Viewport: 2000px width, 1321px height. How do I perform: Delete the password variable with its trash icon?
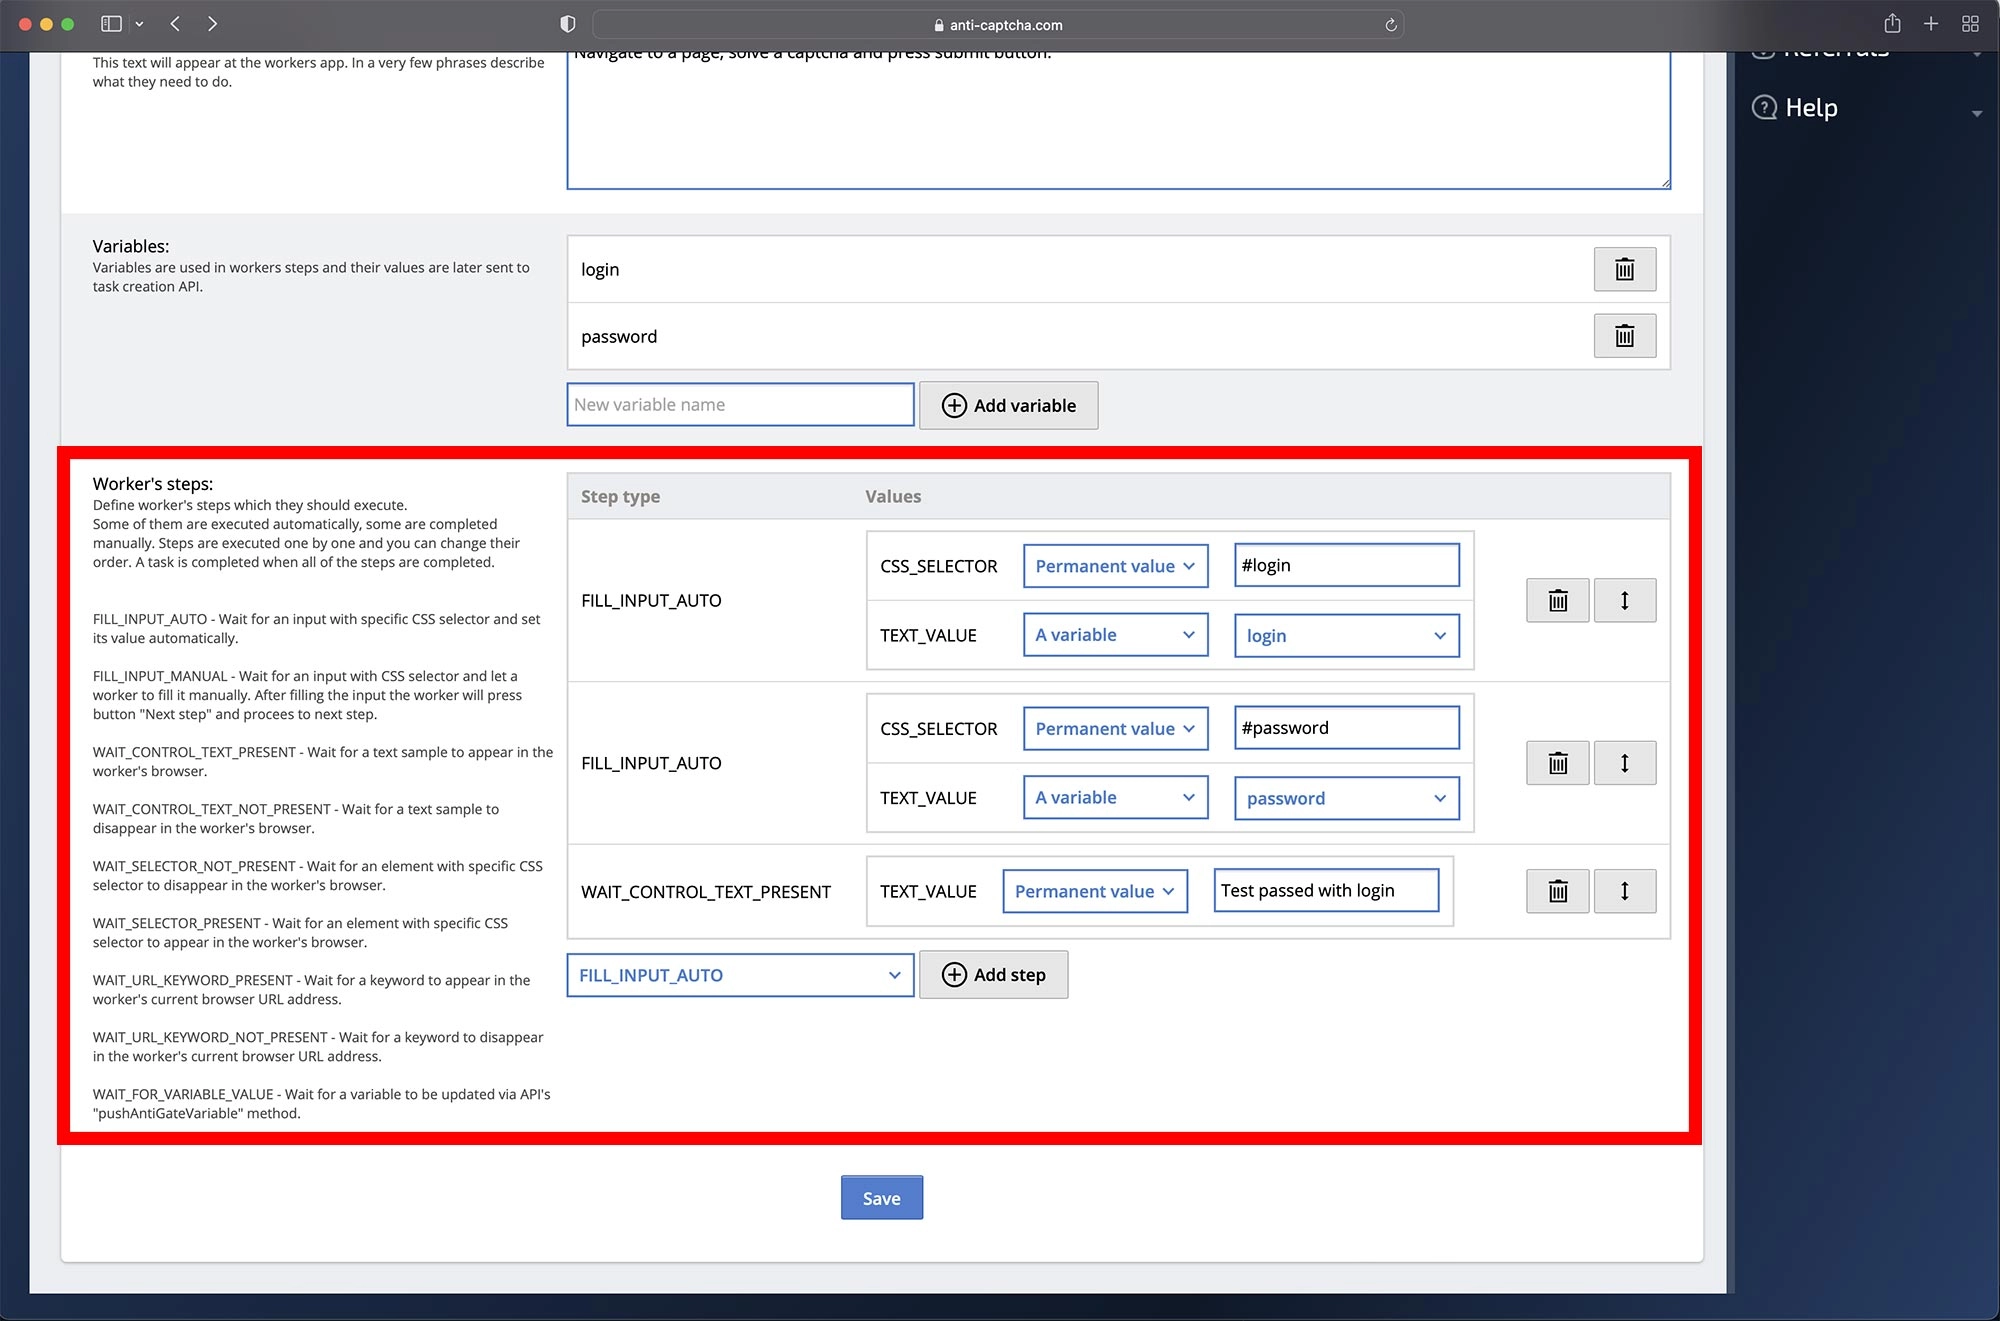point(1624,336)
